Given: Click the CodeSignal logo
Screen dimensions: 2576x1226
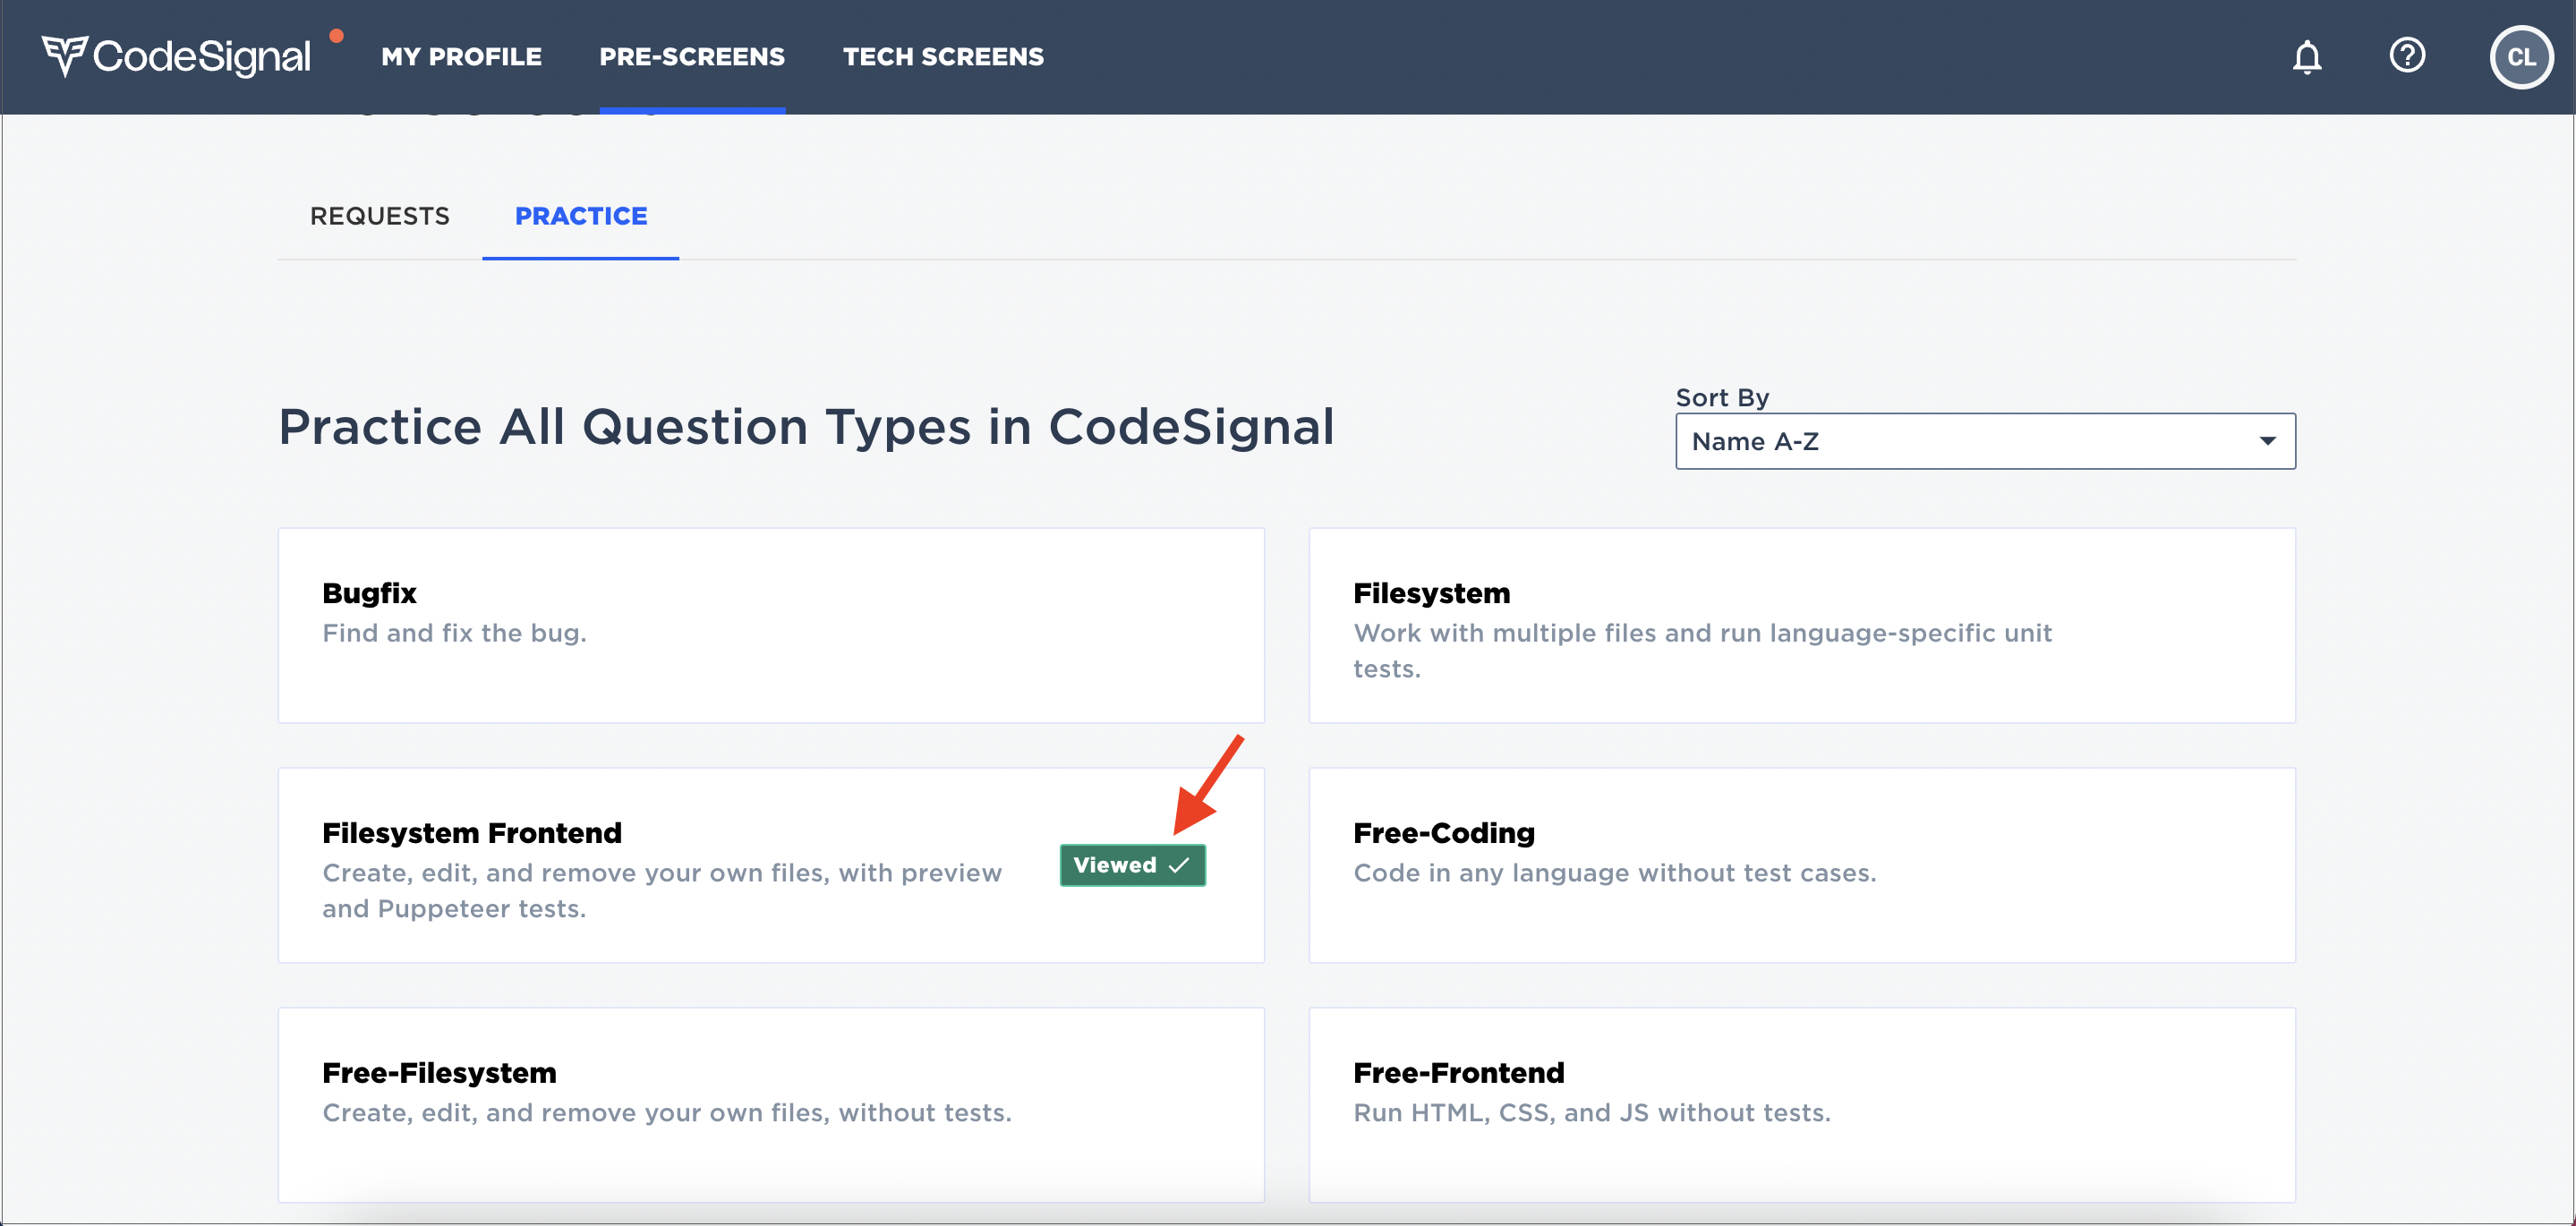Looking at the screenshot, I should [176, 57].
